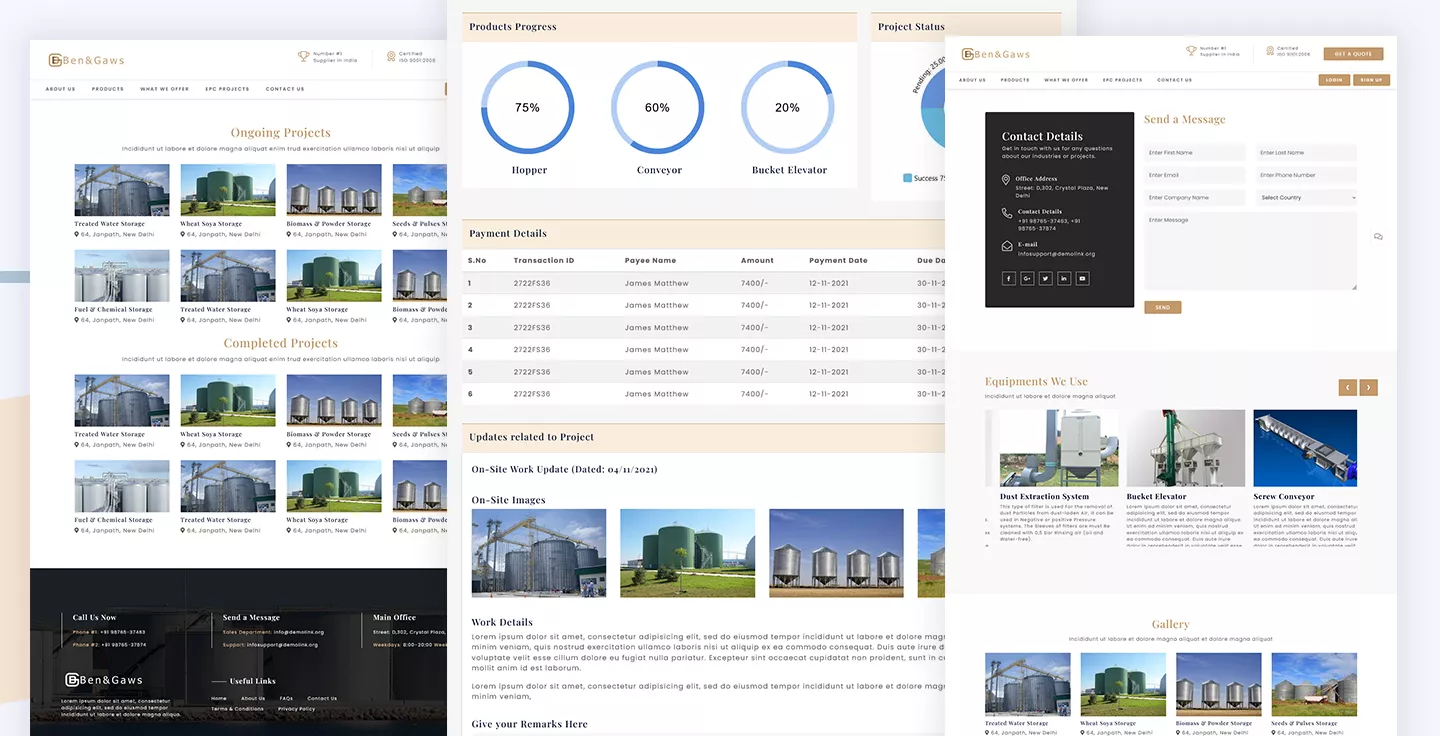Click the previous arrow in Equipments We Use

tap(1347, 387)
